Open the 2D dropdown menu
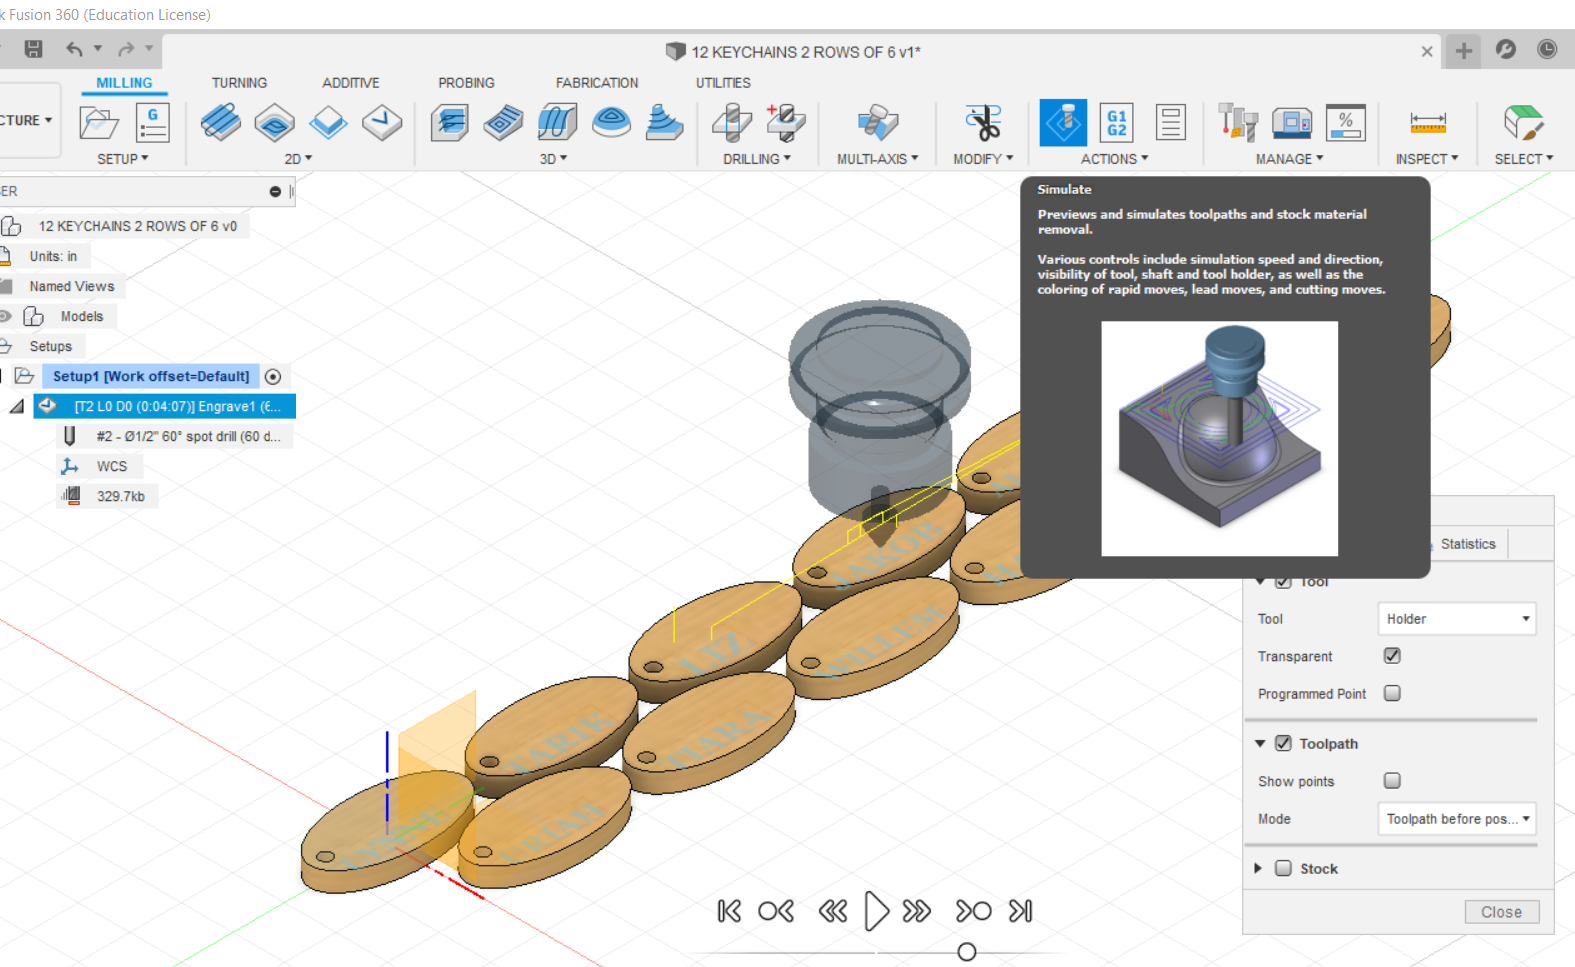The width and height of the screenshot is (1575, 967). [298, 159]
